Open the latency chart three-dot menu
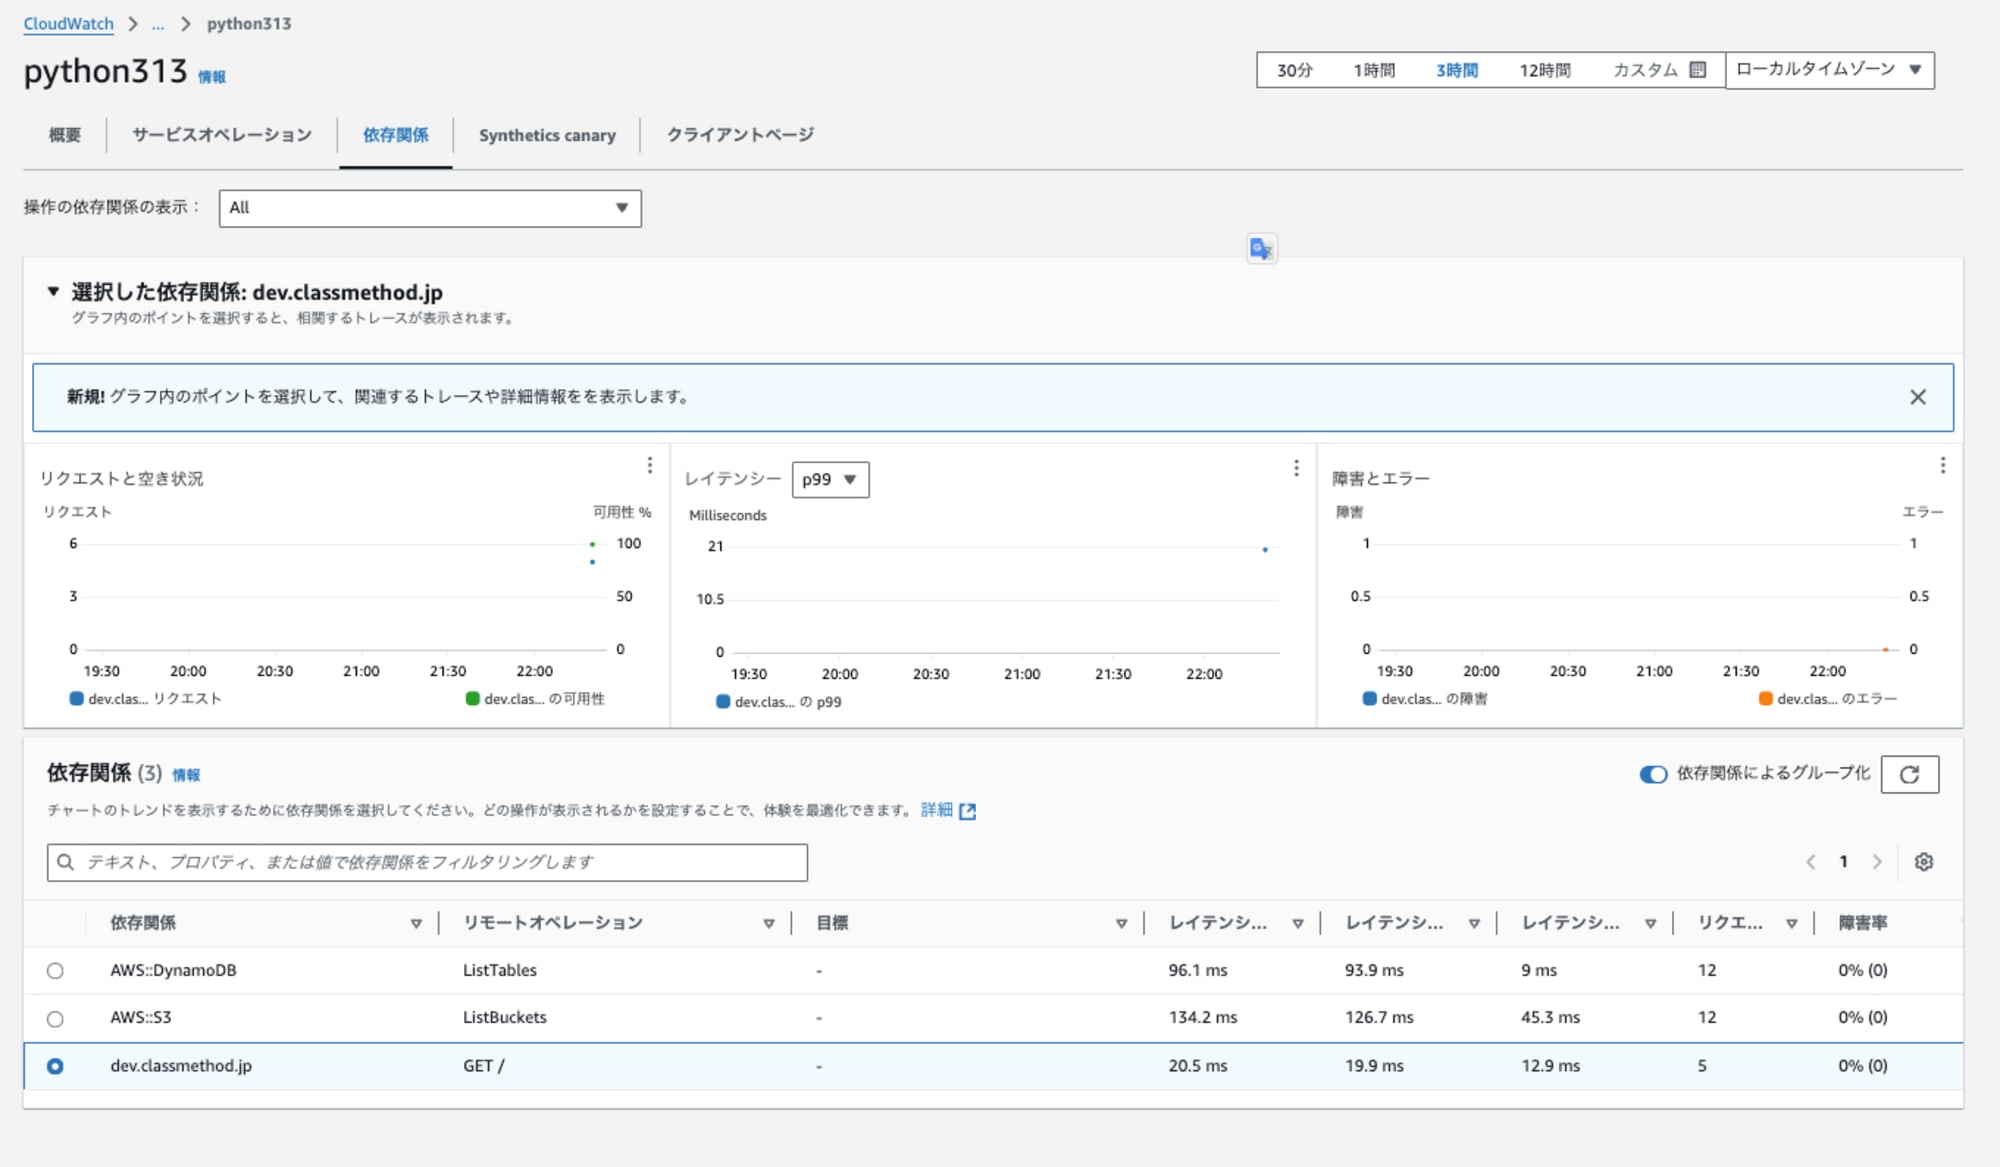 (x=1296, y=468)
